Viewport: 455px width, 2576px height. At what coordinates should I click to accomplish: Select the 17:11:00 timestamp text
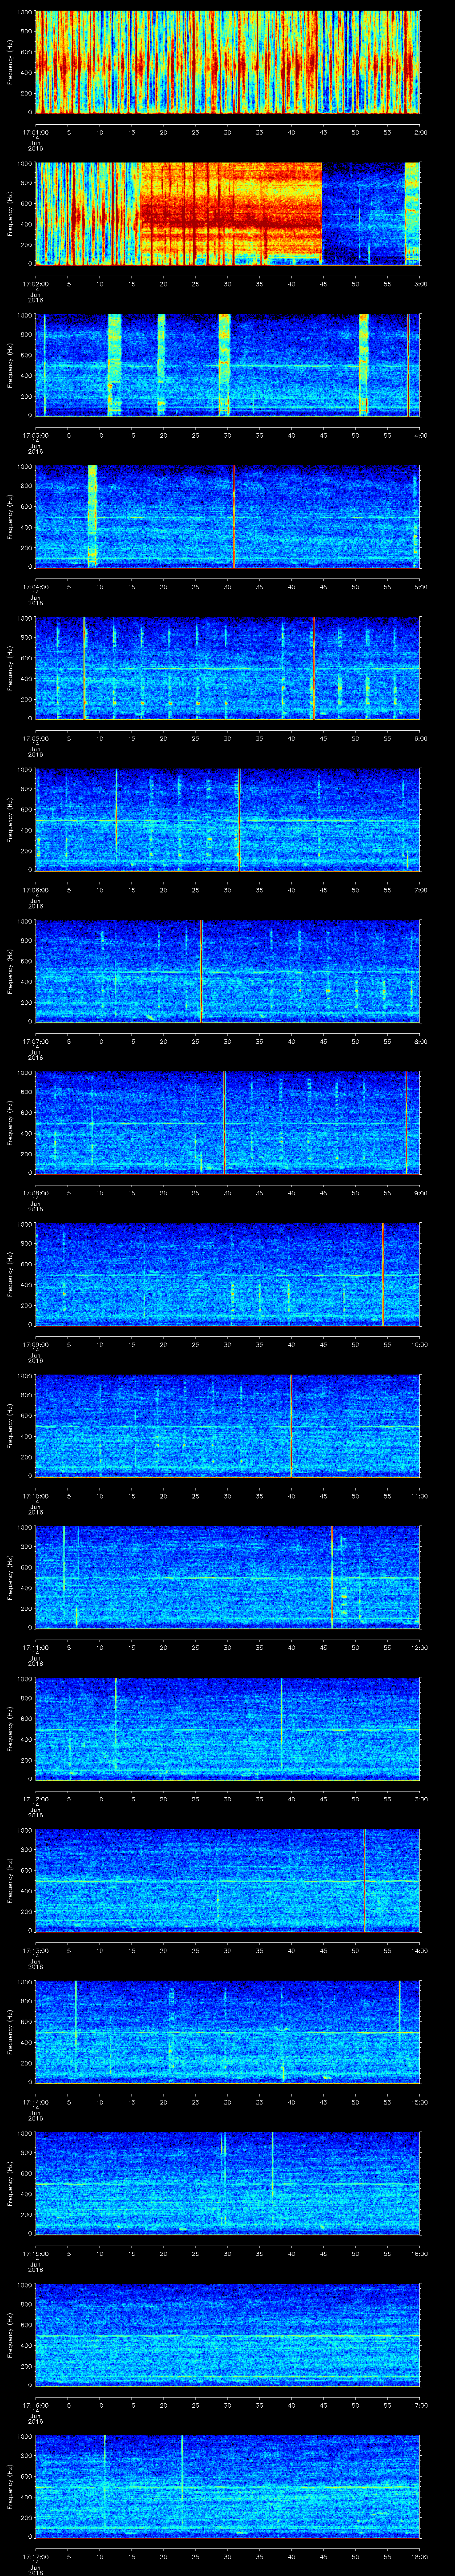tap(36, 1647)
